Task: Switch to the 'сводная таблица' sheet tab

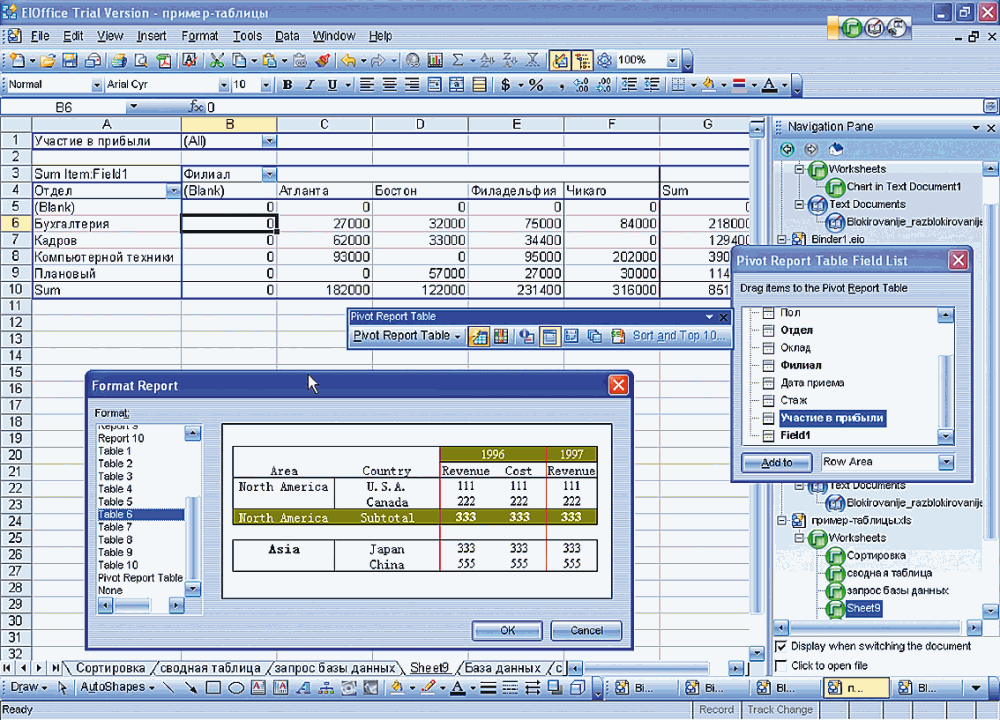Action: coord(210,668)
